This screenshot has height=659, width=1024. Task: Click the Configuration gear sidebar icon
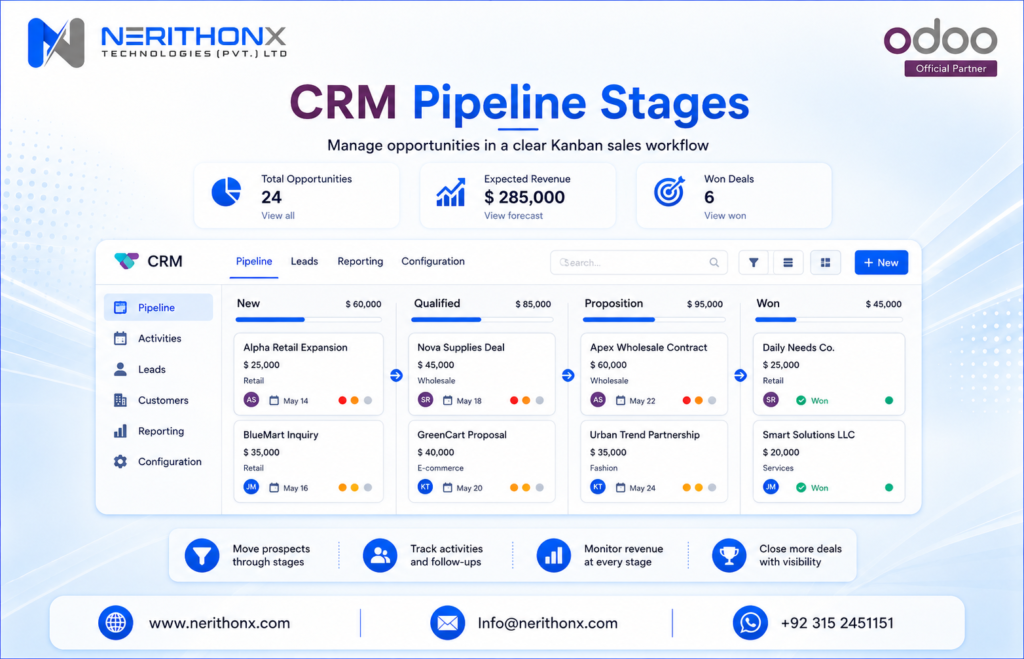(x=120, y=462)
